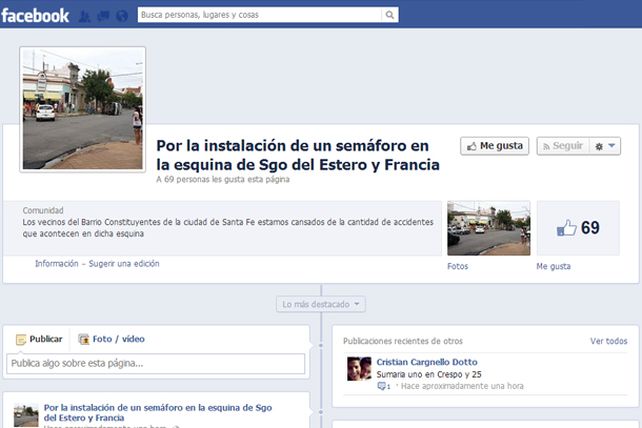Image resolution: width=642 pixels, height=428 pixels.
Task: Focus the 'Publica algo sobre esta página' field
Action: pos(156,364)
